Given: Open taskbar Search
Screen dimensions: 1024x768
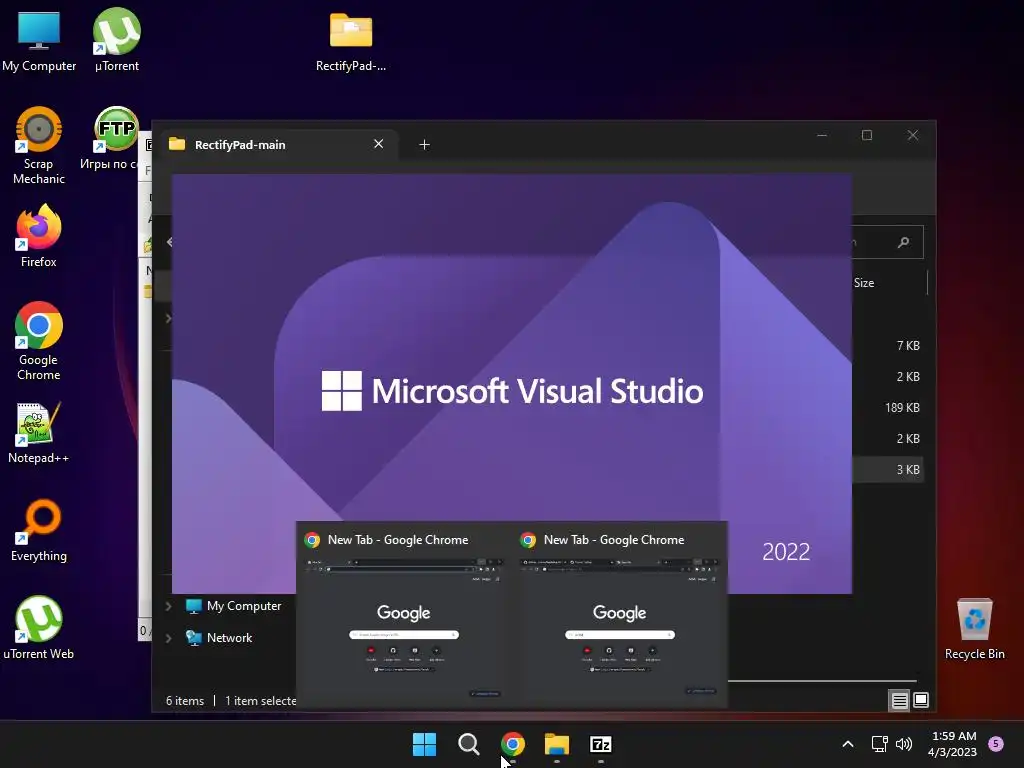Looking at the screenshot, I should click(468, 744).
